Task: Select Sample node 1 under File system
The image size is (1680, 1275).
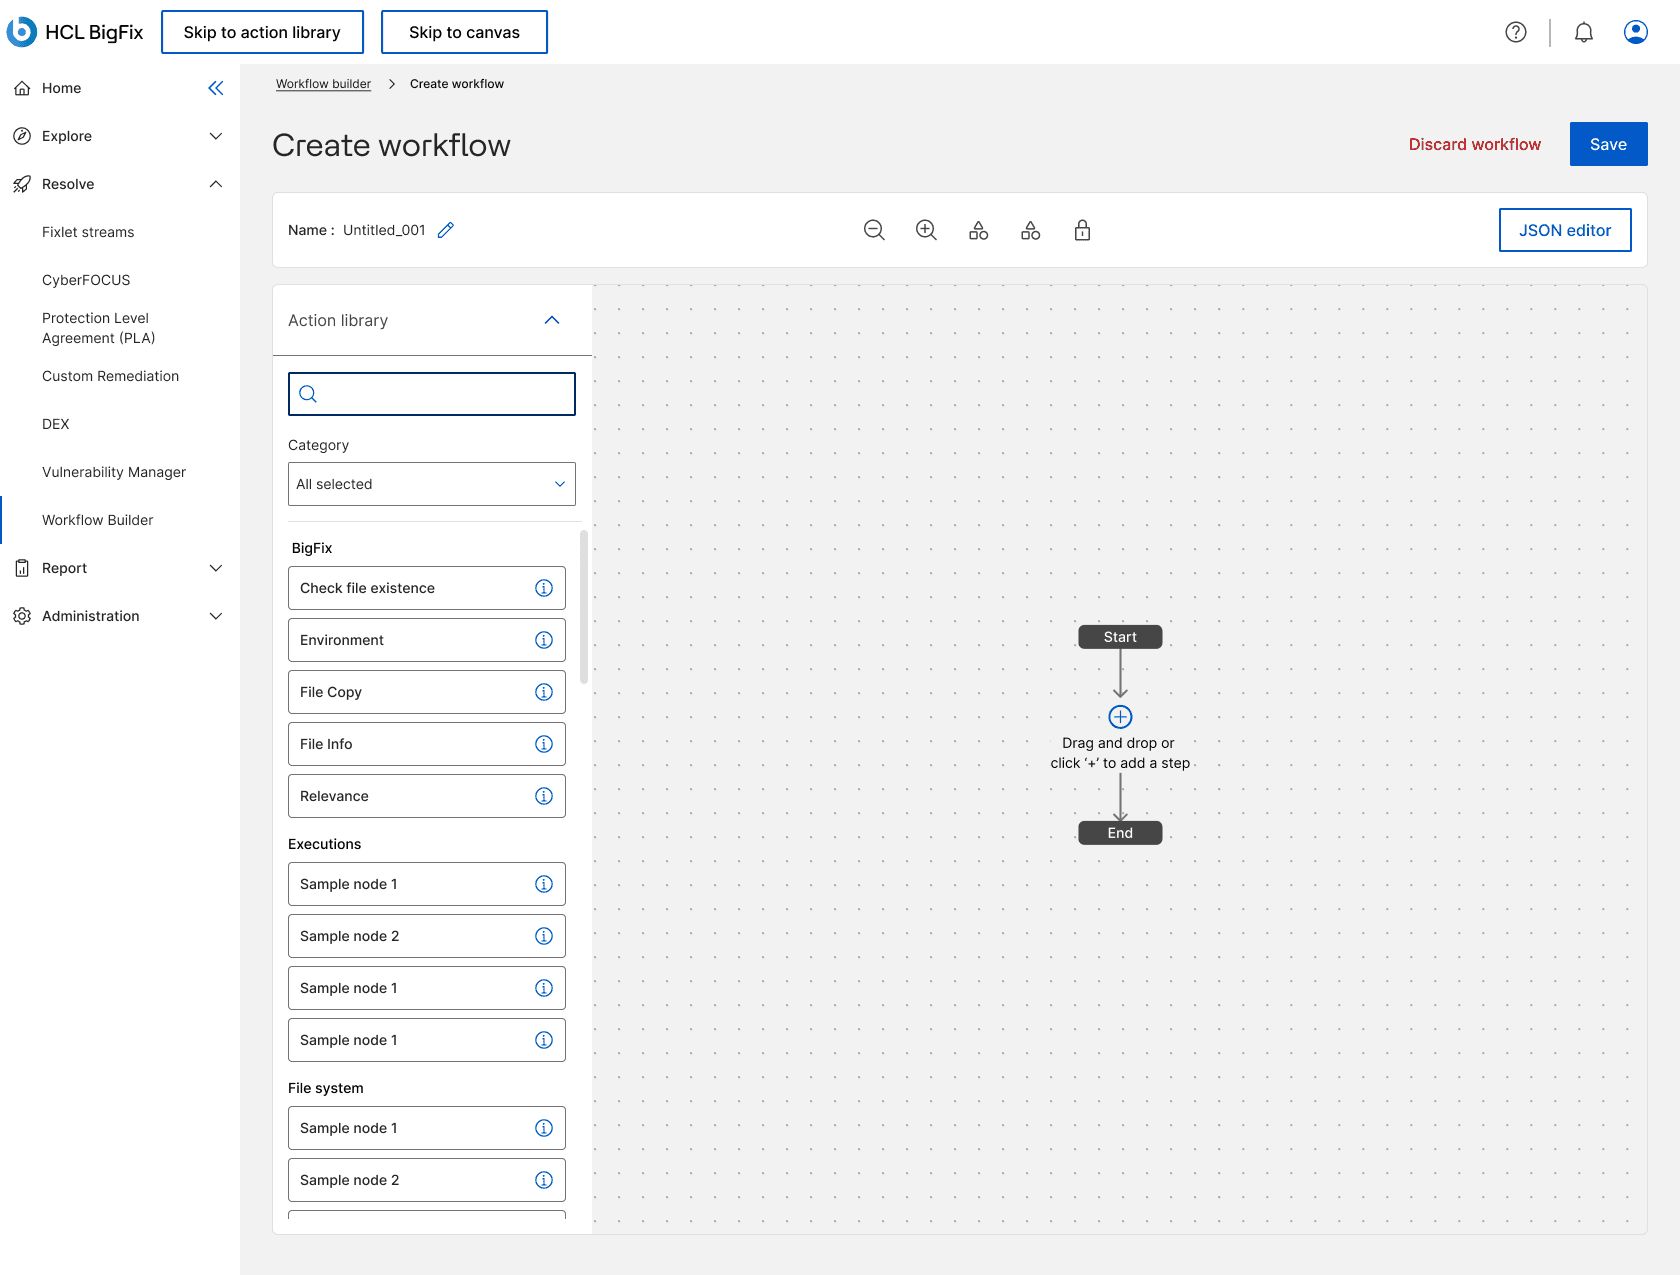Action: 427,1128
